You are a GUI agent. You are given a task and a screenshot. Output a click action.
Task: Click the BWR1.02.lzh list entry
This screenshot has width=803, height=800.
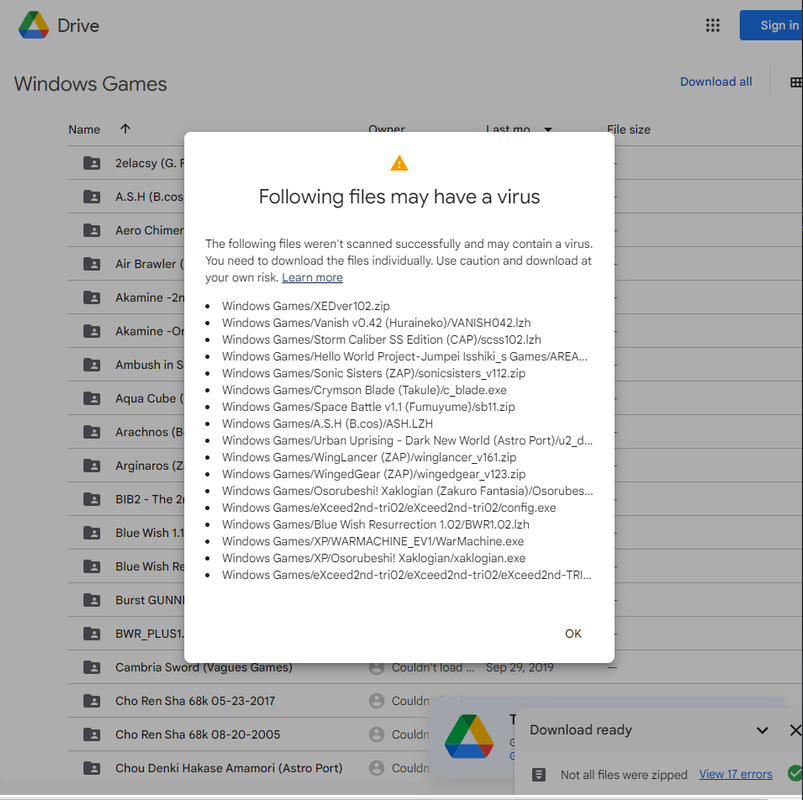click(x=375, y=524)
